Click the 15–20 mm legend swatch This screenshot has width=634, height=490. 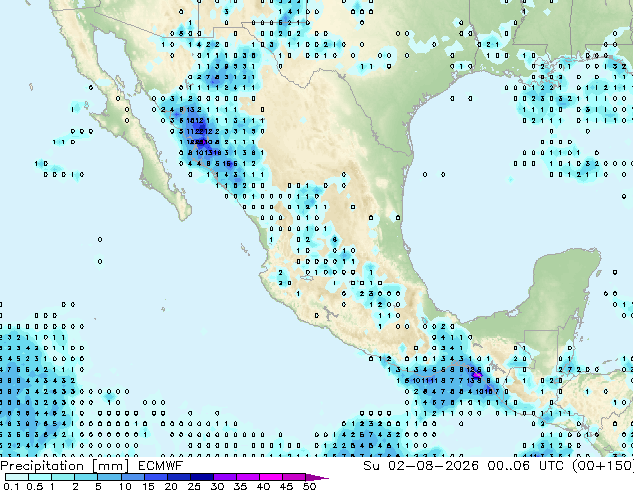click(x=155, y=477)
